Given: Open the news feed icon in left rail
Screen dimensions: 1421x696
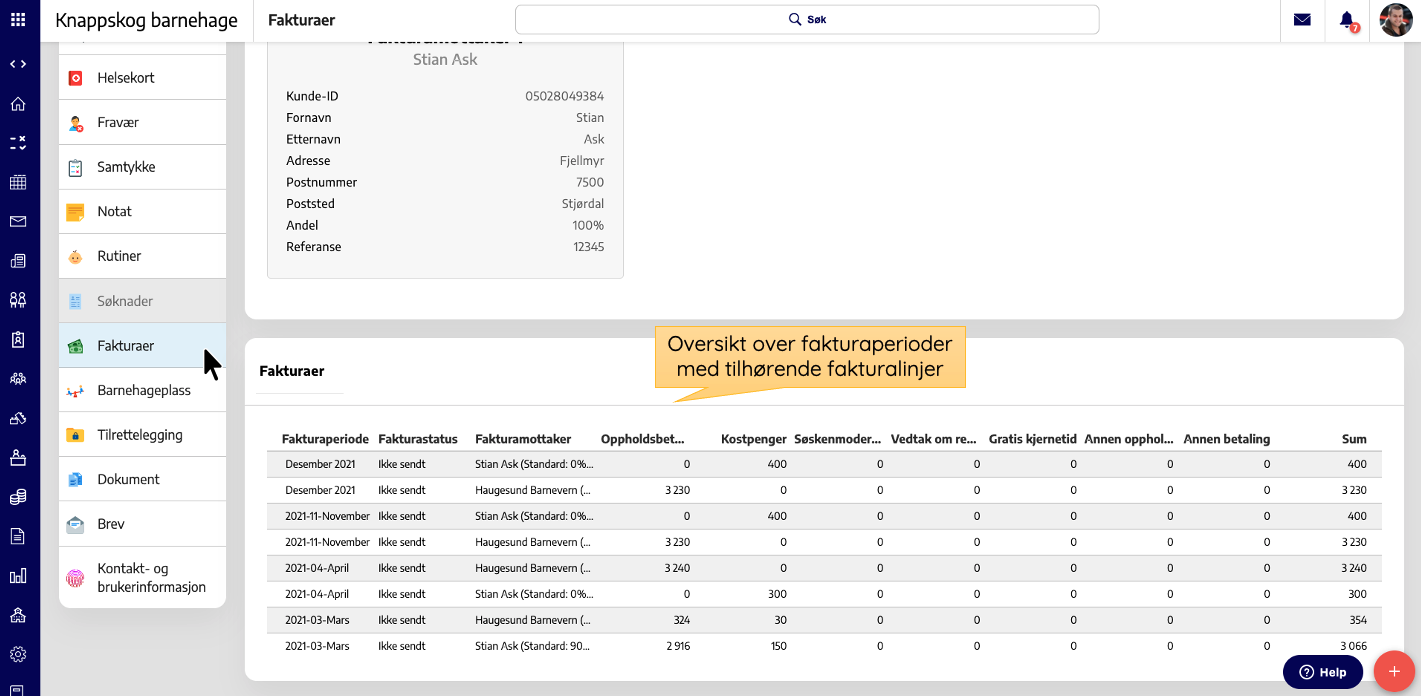Looking at the screenshot, I should [18, 261].
